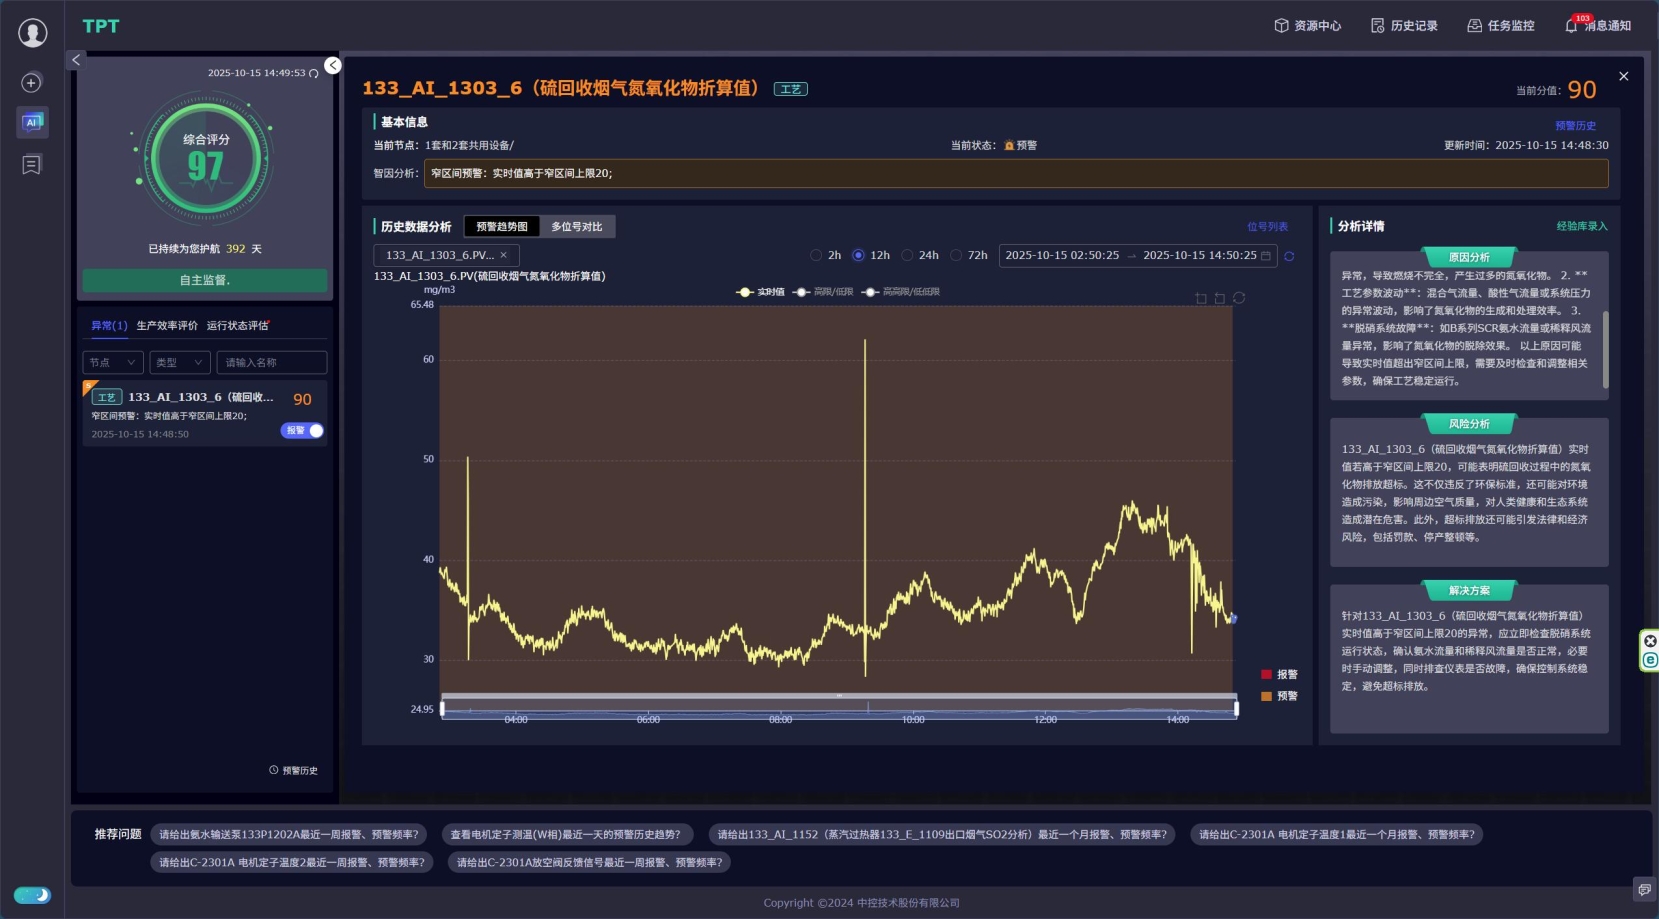
Task: Open the notes list sidebar icon
Action: click(x=32, y=165)
